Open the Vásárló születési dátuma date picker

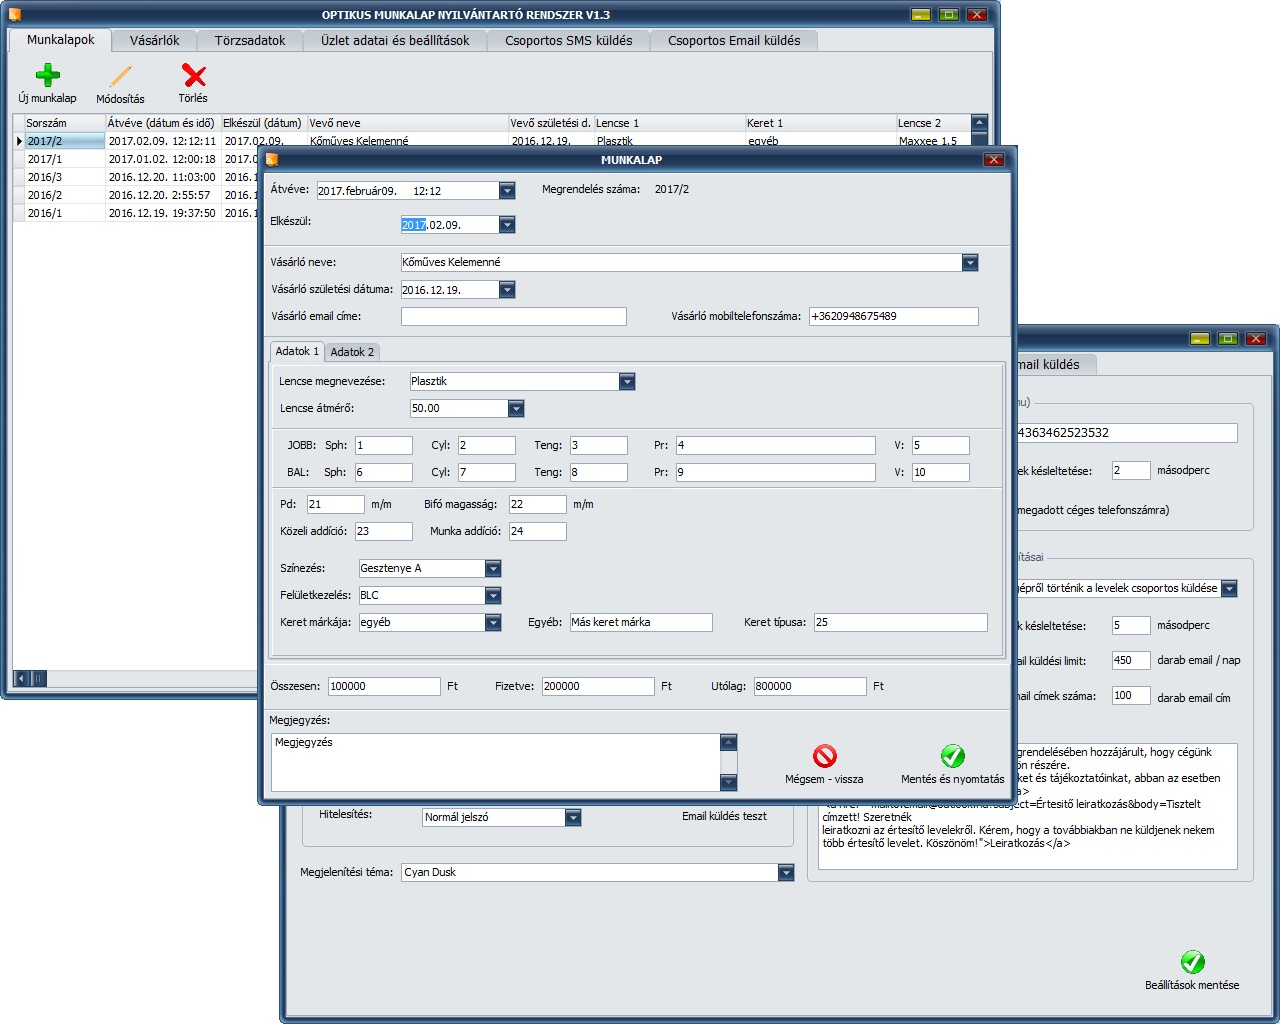click(507, 290)
